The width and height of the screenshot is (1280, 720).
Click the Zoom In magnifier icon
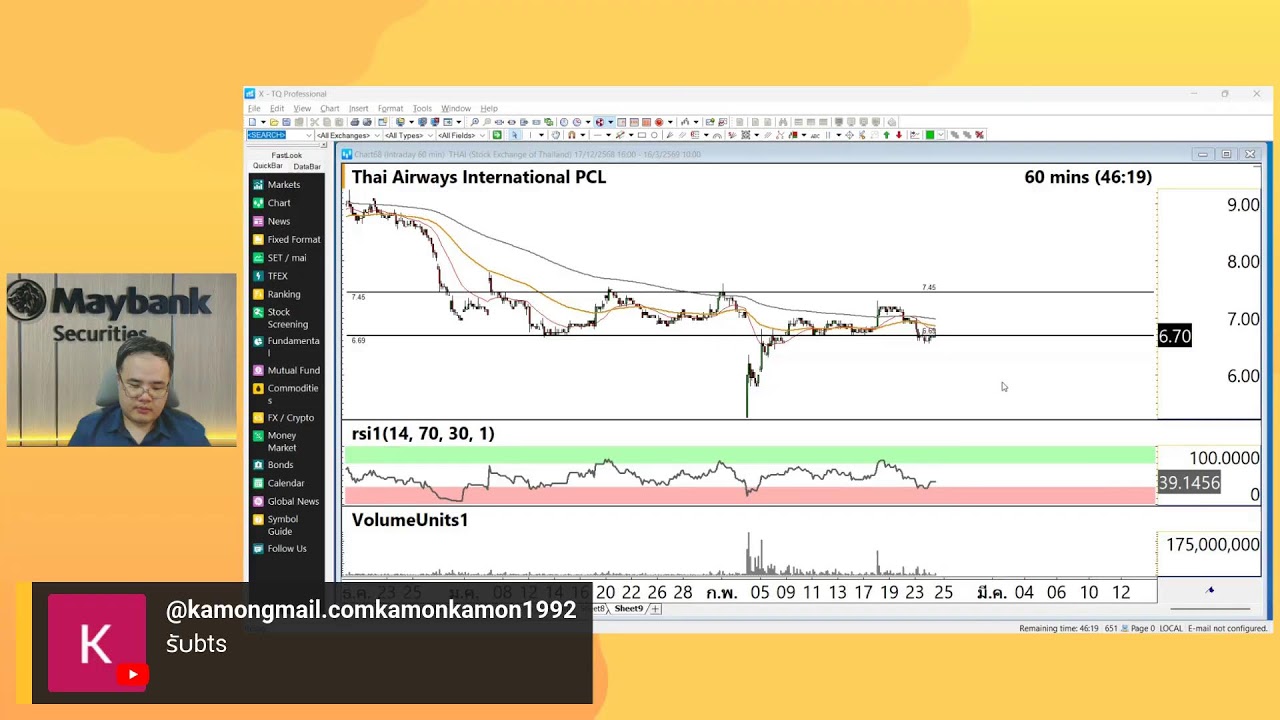[x=475, y=122]
